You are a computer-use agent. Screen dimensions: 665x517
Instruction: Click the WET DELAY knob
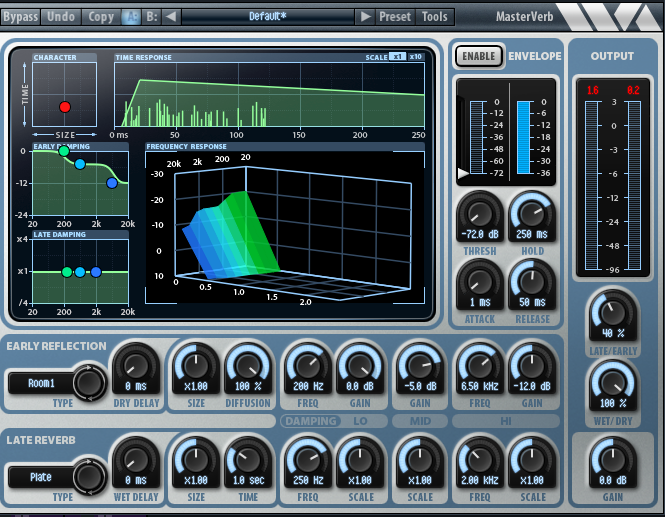click(136, 459)
